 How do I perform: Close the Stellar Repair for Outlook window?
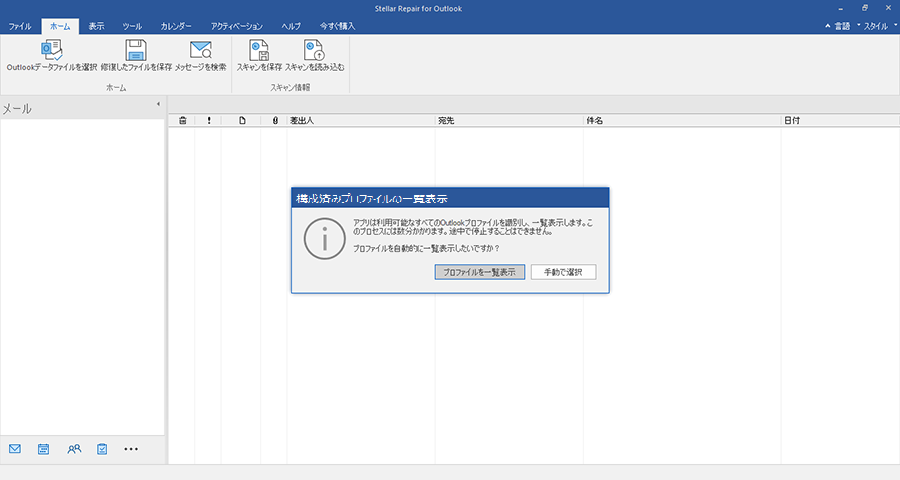tap(889, 9)
